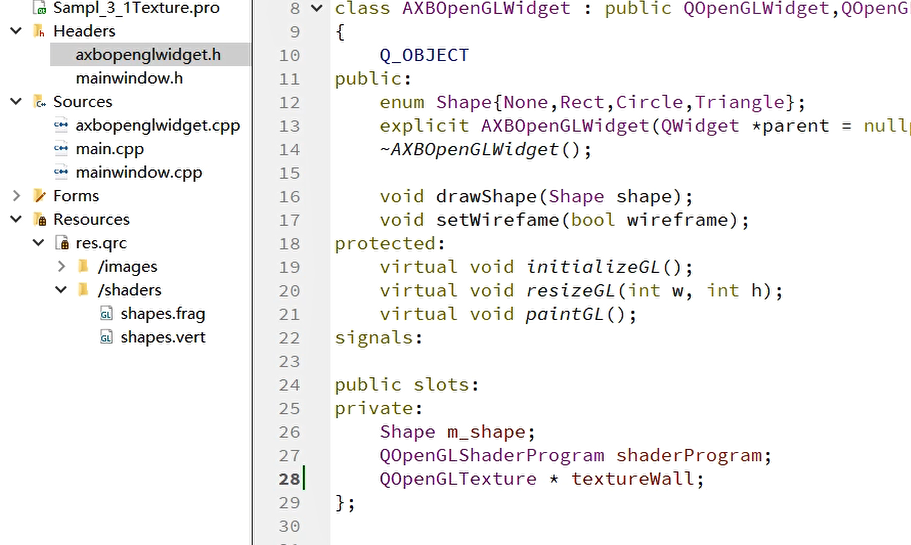The image size is (911, 545).
Task: Place cursor on setWirefame function name
Action: tap(497, 220)
